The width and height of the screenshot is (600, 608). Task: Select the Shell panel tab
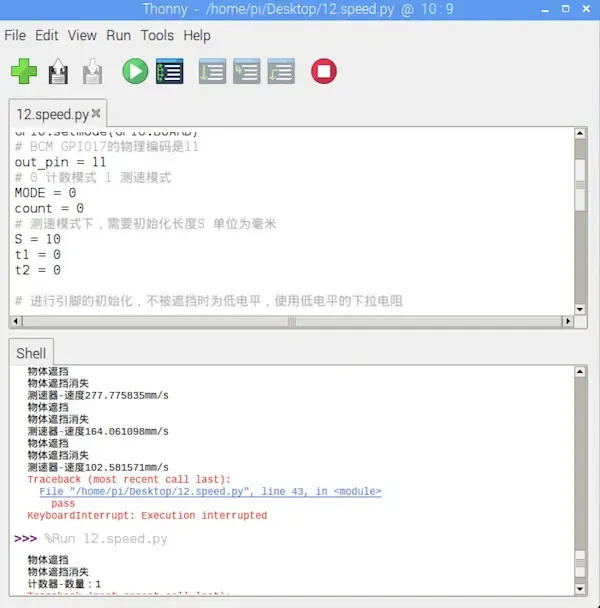pos(31,353)
